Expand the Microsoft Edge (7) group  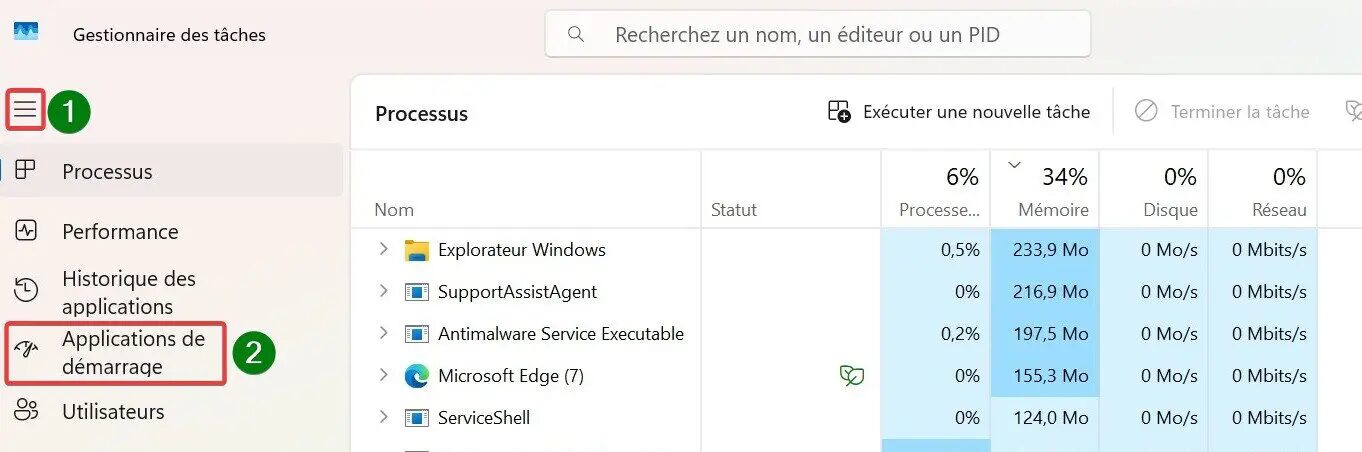tap(383, 375)
